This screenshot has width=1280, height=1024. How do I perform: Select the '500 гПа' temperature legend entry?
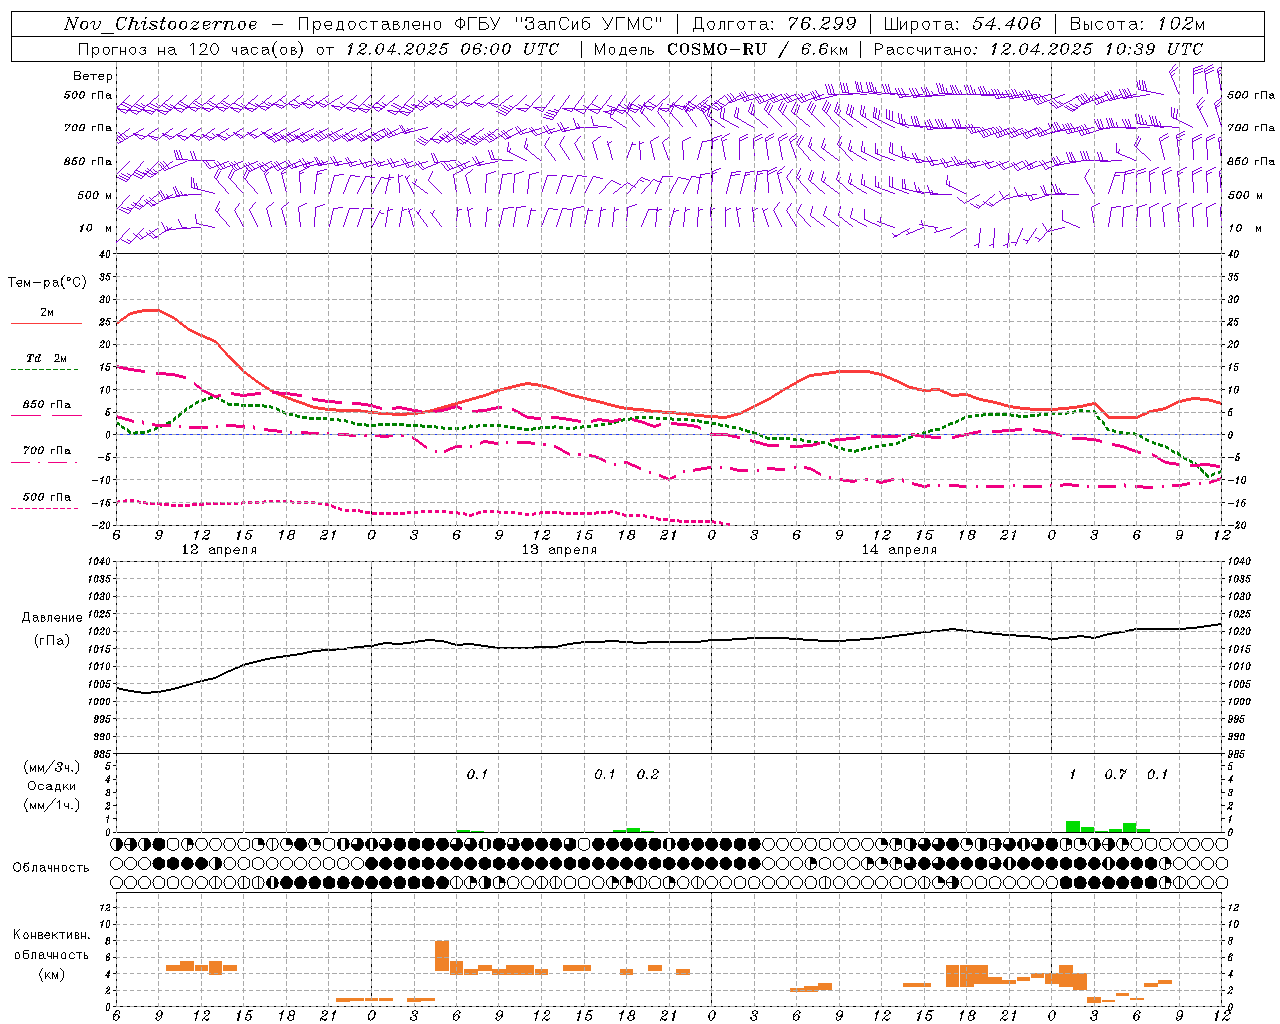47,497
